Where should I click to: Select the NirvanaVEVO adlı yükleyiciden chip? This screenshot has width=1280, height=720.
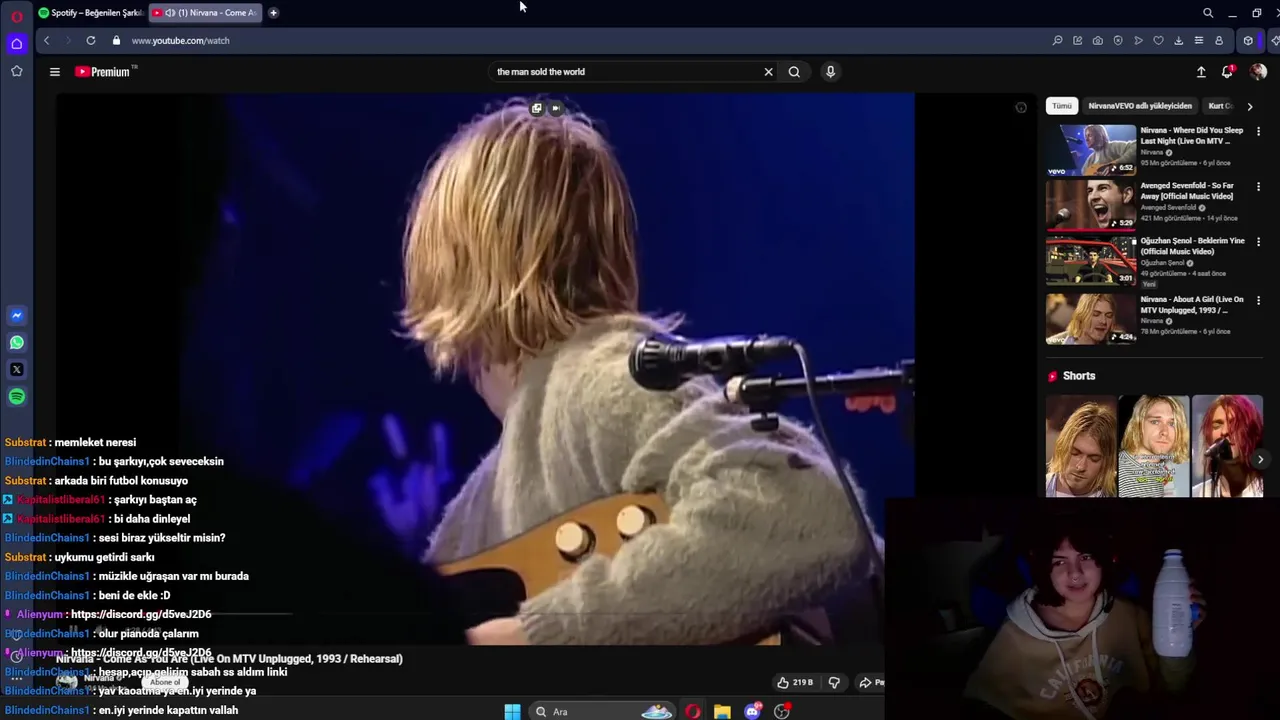pos(1140,106)
